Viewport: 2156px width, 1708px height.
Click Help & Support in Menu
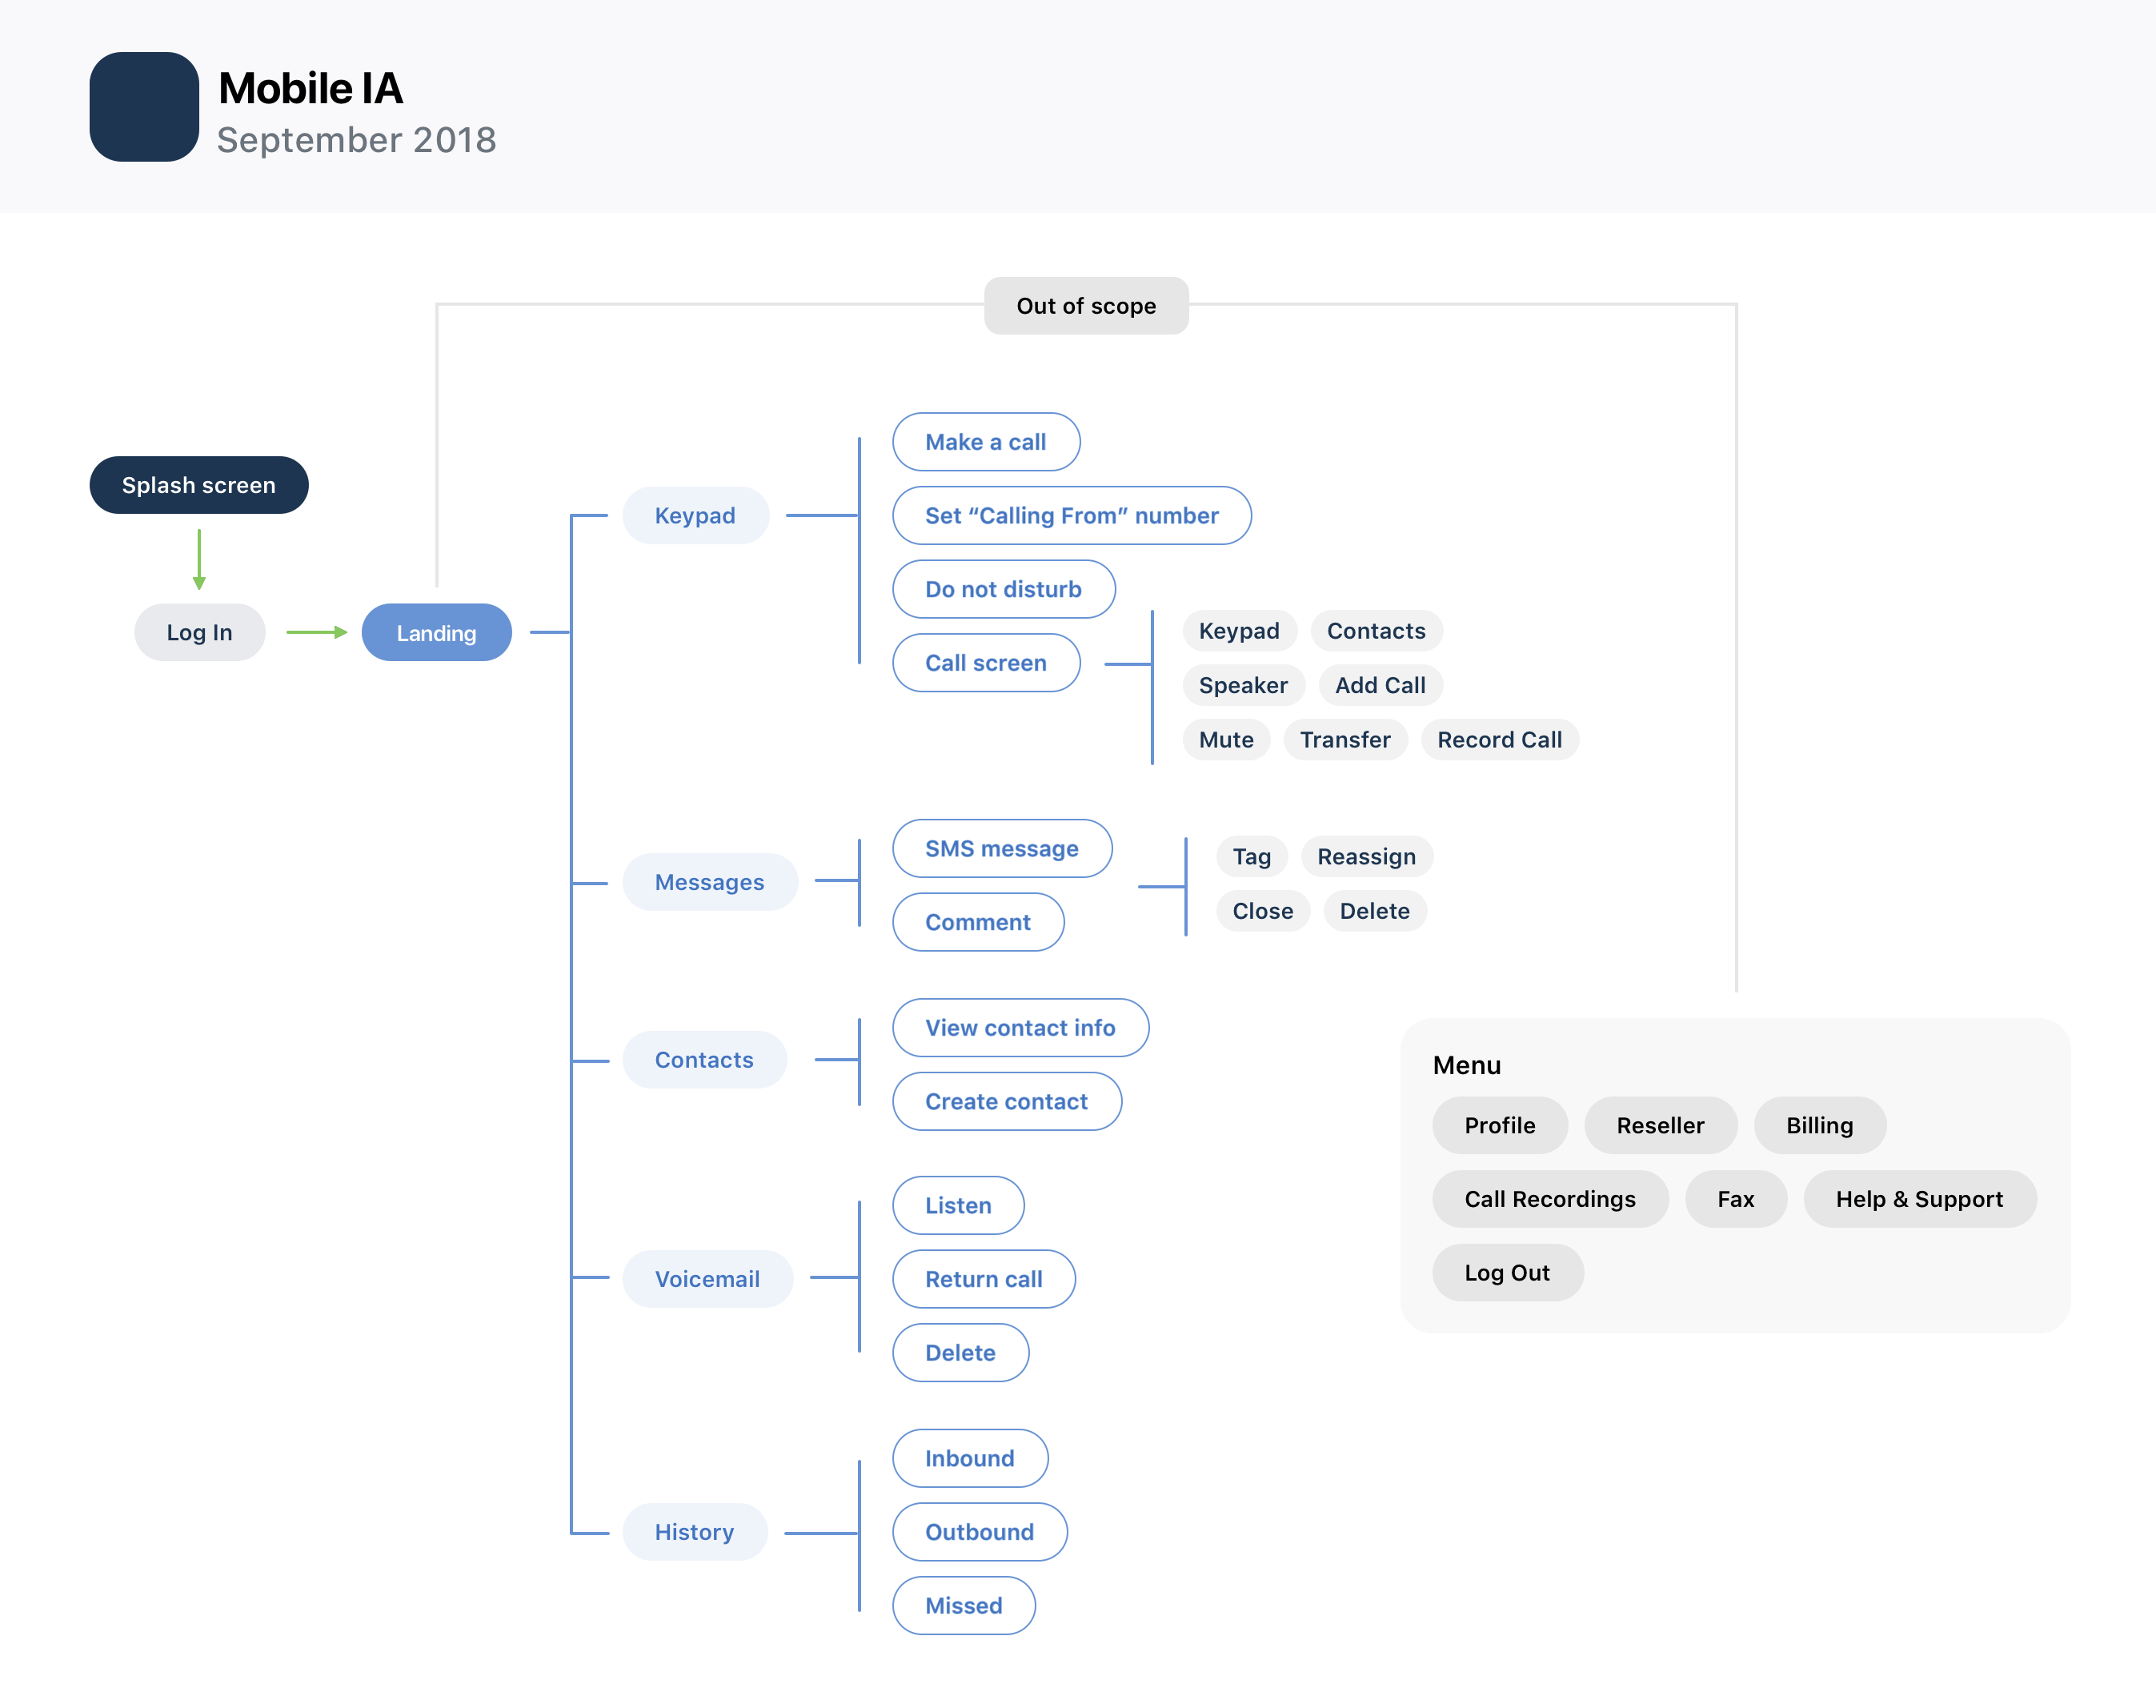pos(1919,1199)
